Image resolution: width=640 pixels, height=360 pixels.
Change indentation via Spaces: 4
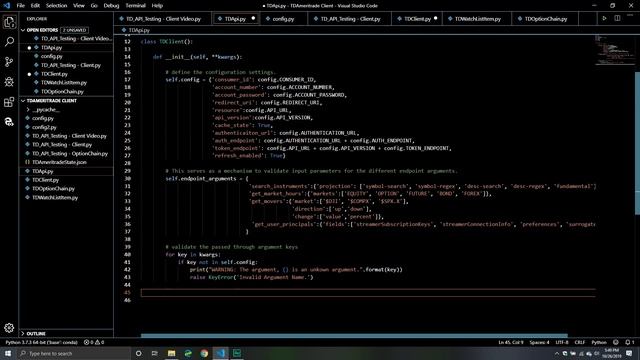540,342
